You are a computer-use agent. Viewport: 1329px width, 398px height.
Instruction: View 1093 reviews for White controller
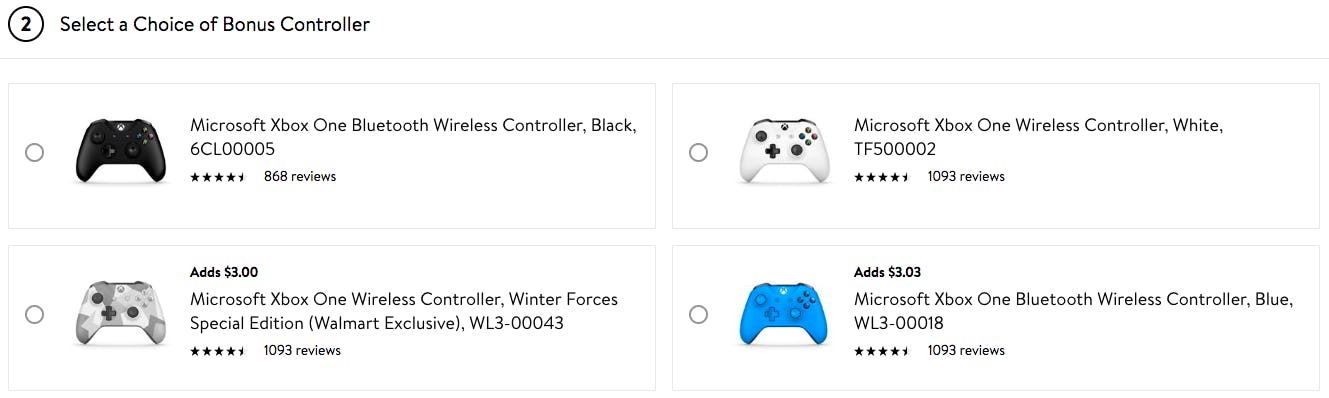click(966, 176)
